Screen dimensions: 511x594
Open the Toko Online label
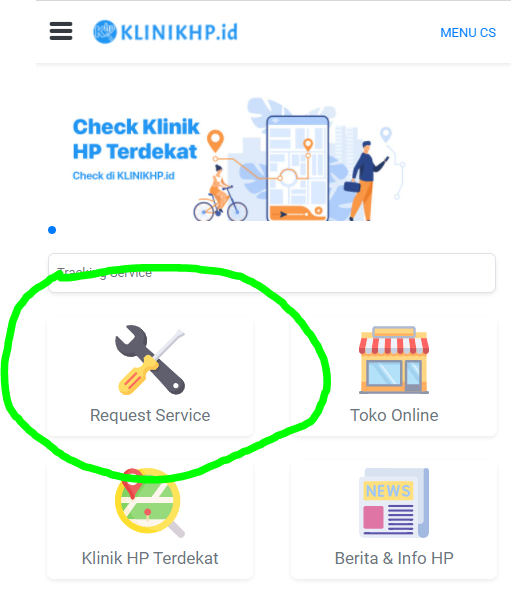pos(394,415)
